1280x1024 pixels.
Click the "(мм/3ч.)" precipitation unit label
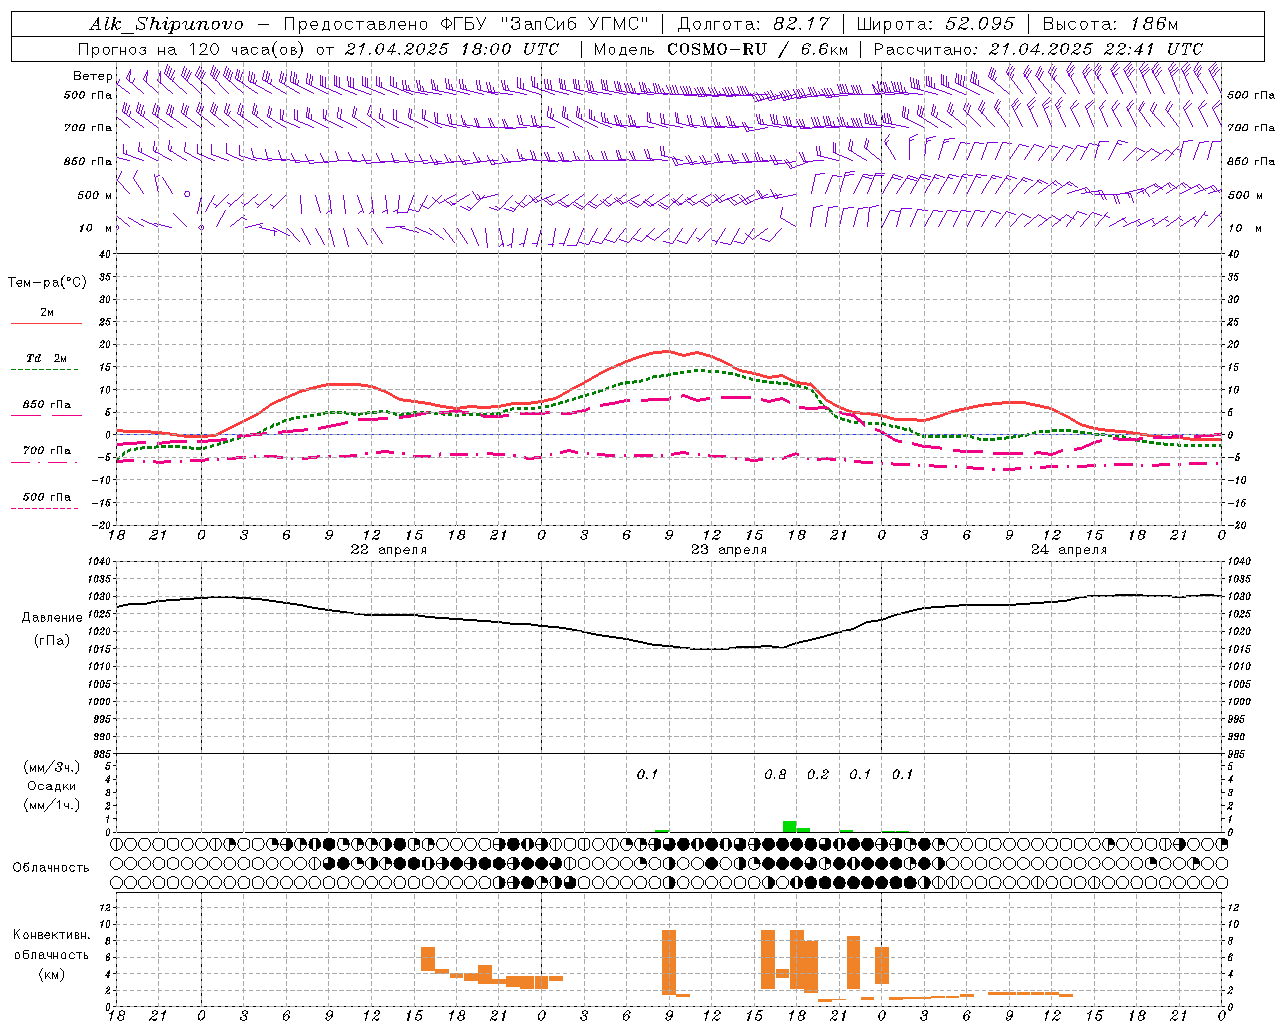51,768
